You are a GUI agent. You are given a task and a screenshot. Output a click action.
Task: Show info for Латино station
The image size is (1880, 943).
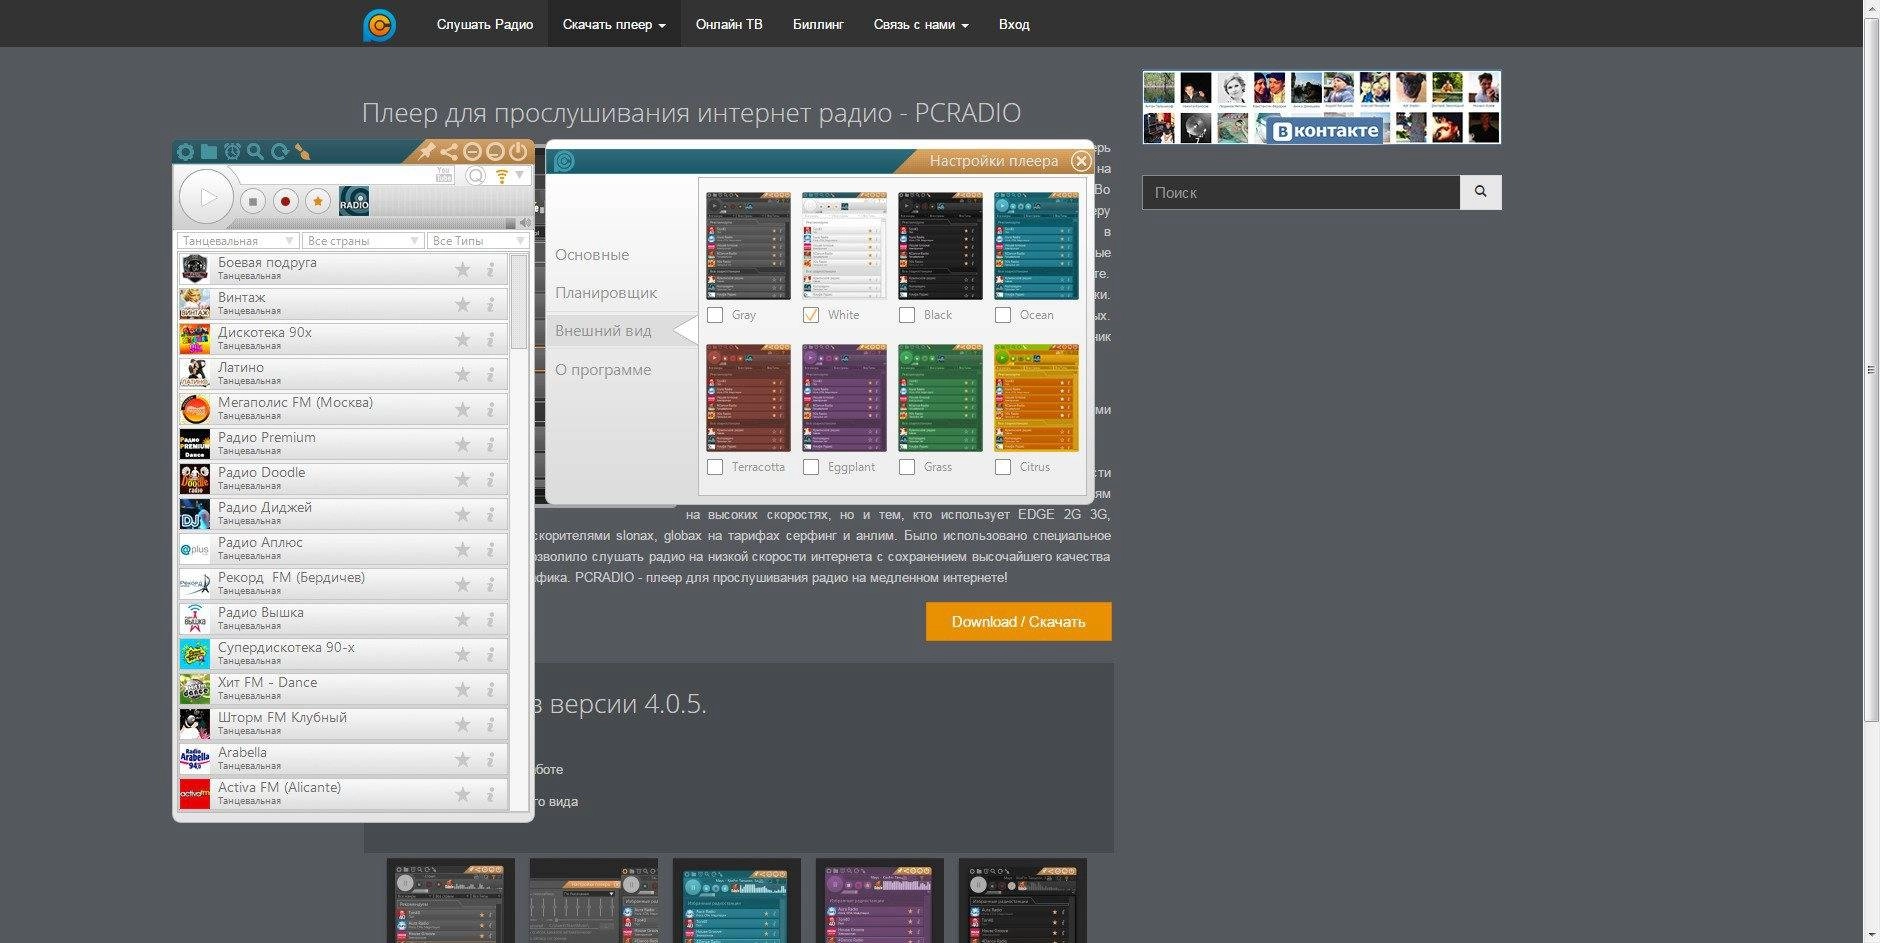pyautogui.click(x=490, y=374)
